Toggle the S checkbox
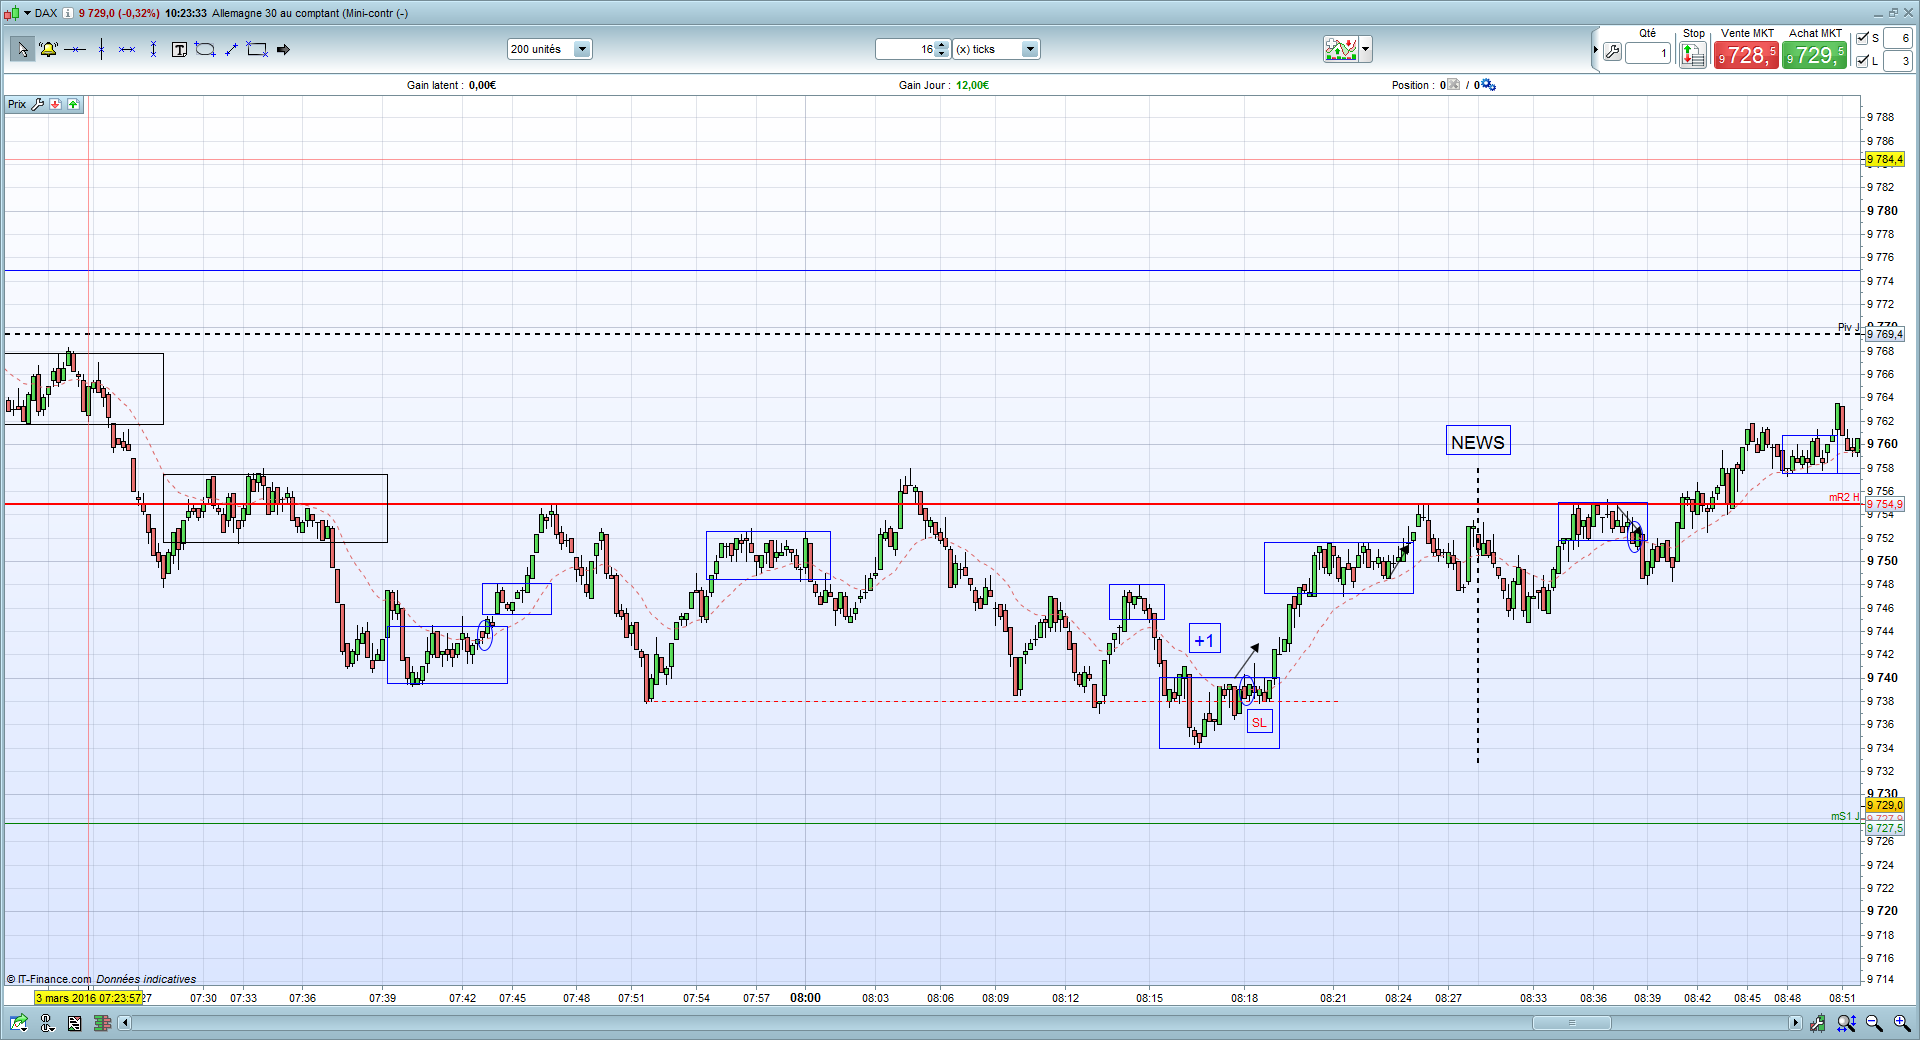The width and height of the screenshot is (1920, 1040). pyautogui.click(x=1862, y=38)
